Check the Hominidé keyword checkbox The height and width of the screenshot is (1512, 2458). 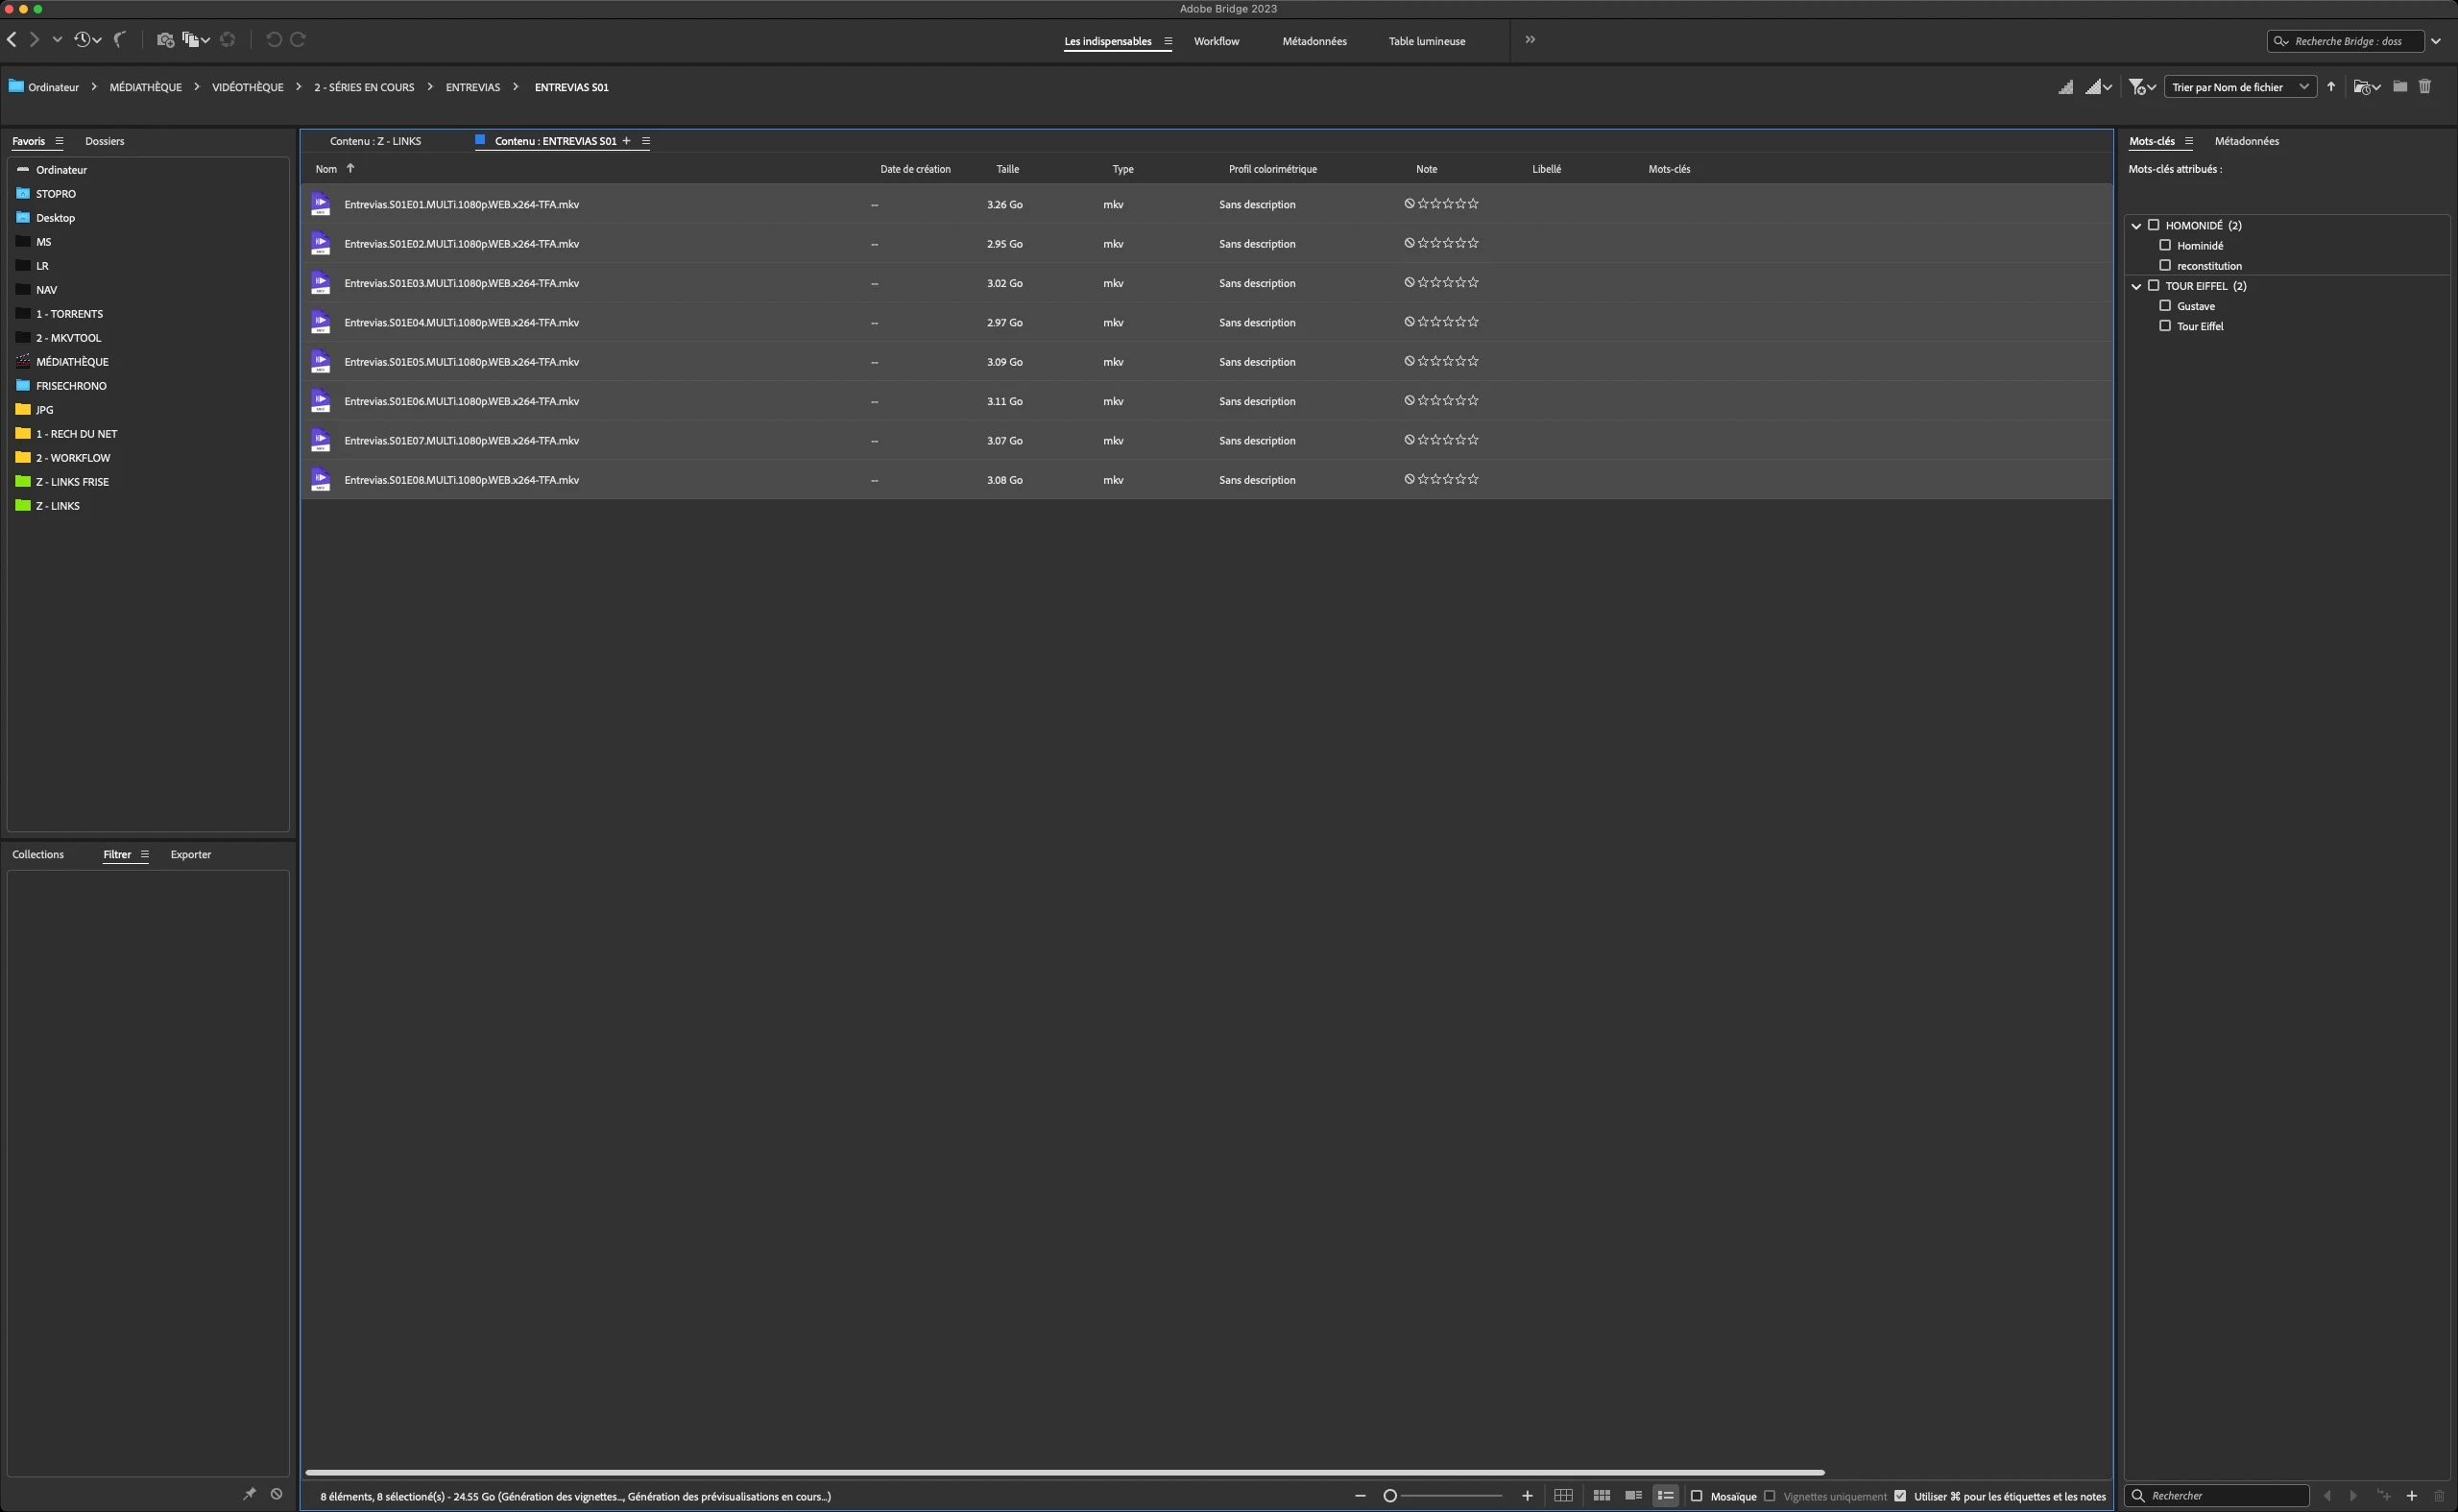coord(2165,245)
